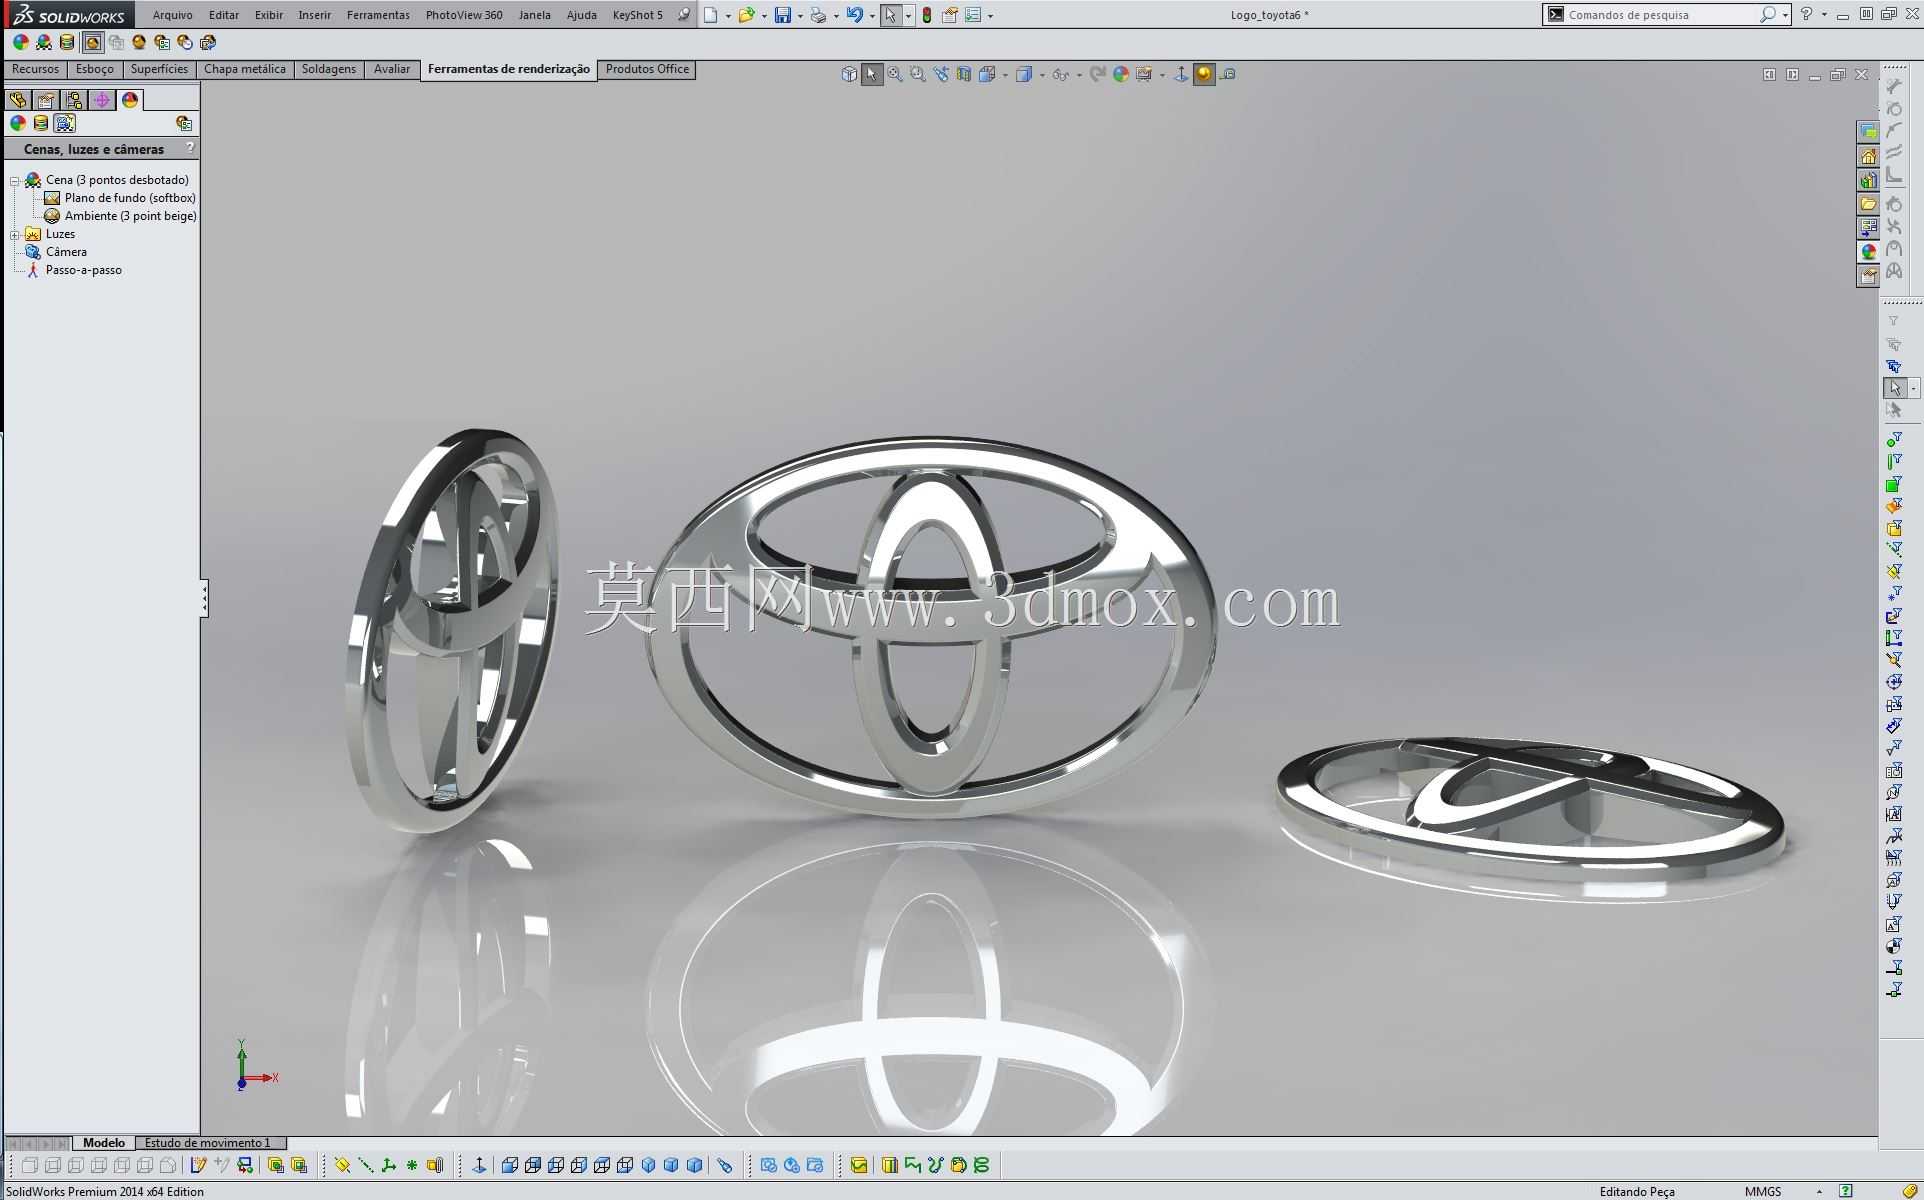Click the Zoom to Fit icon
The width and height of the screenshot is (1924, 1200).
point(895,74)
